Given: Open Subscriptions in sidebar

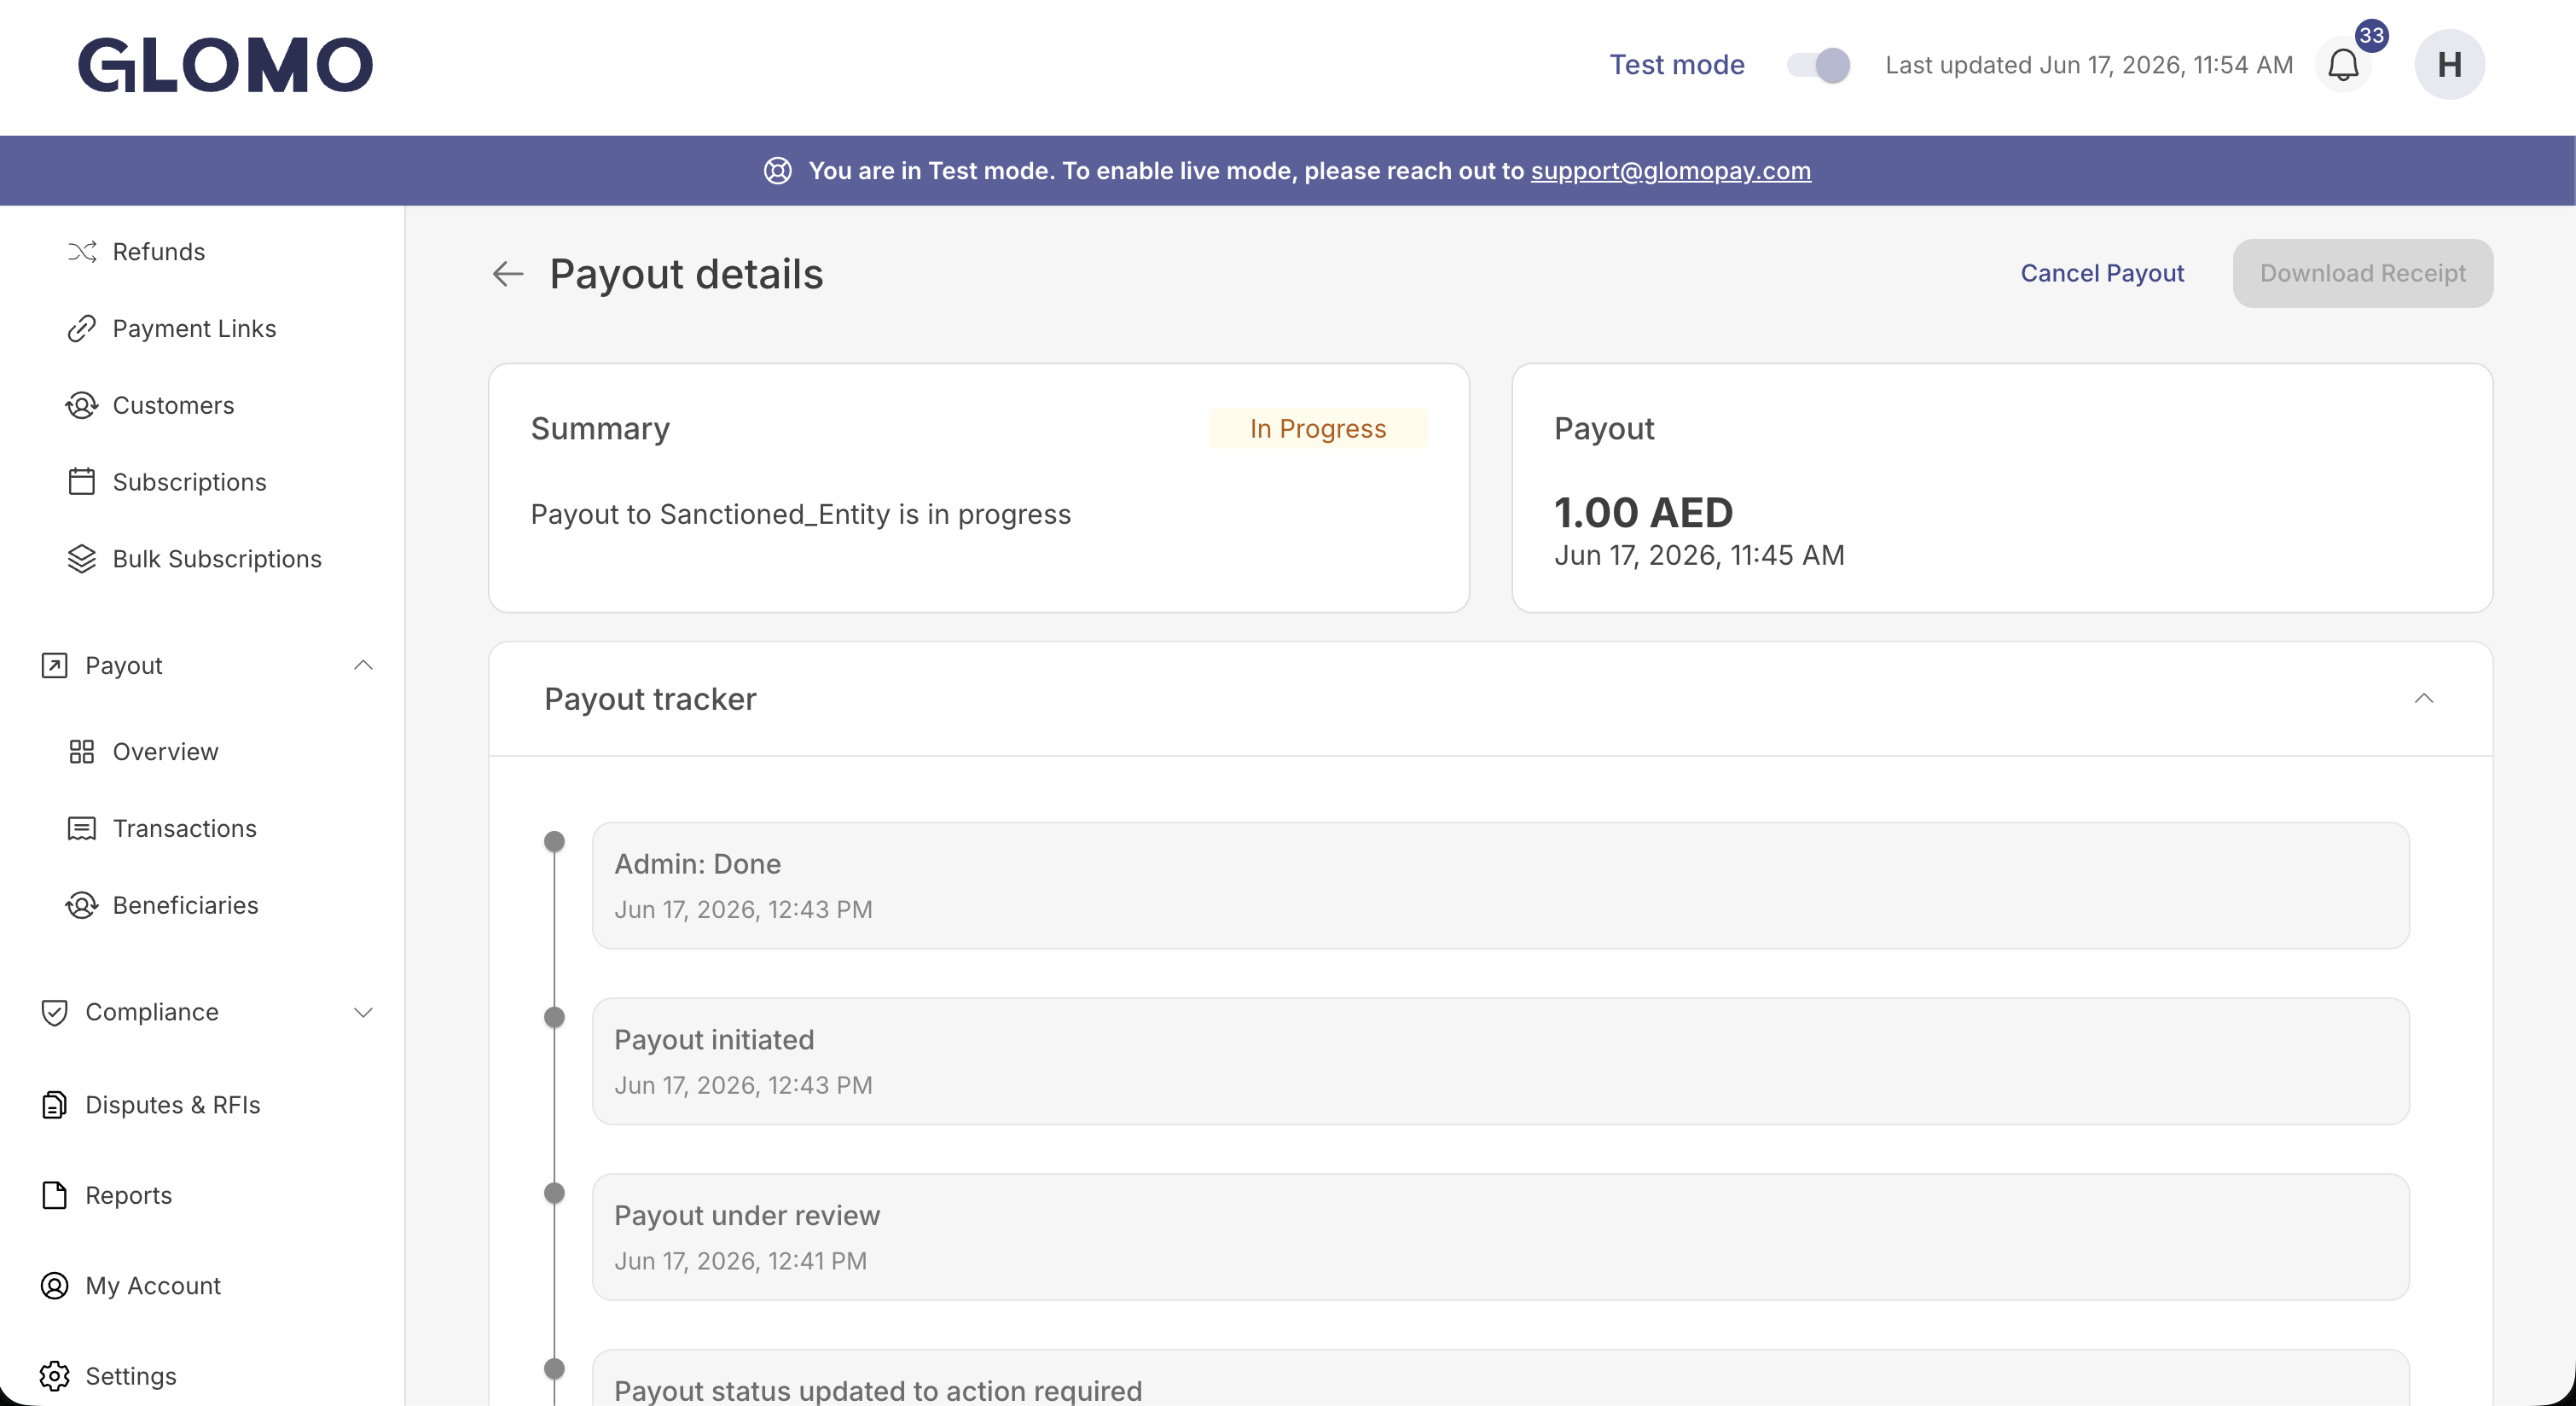Looking at the screenshot, I should tap(189, 482).
